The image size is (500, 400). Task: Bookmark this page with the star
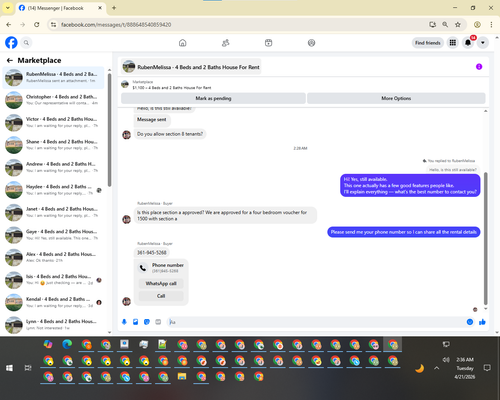(458, 25)
